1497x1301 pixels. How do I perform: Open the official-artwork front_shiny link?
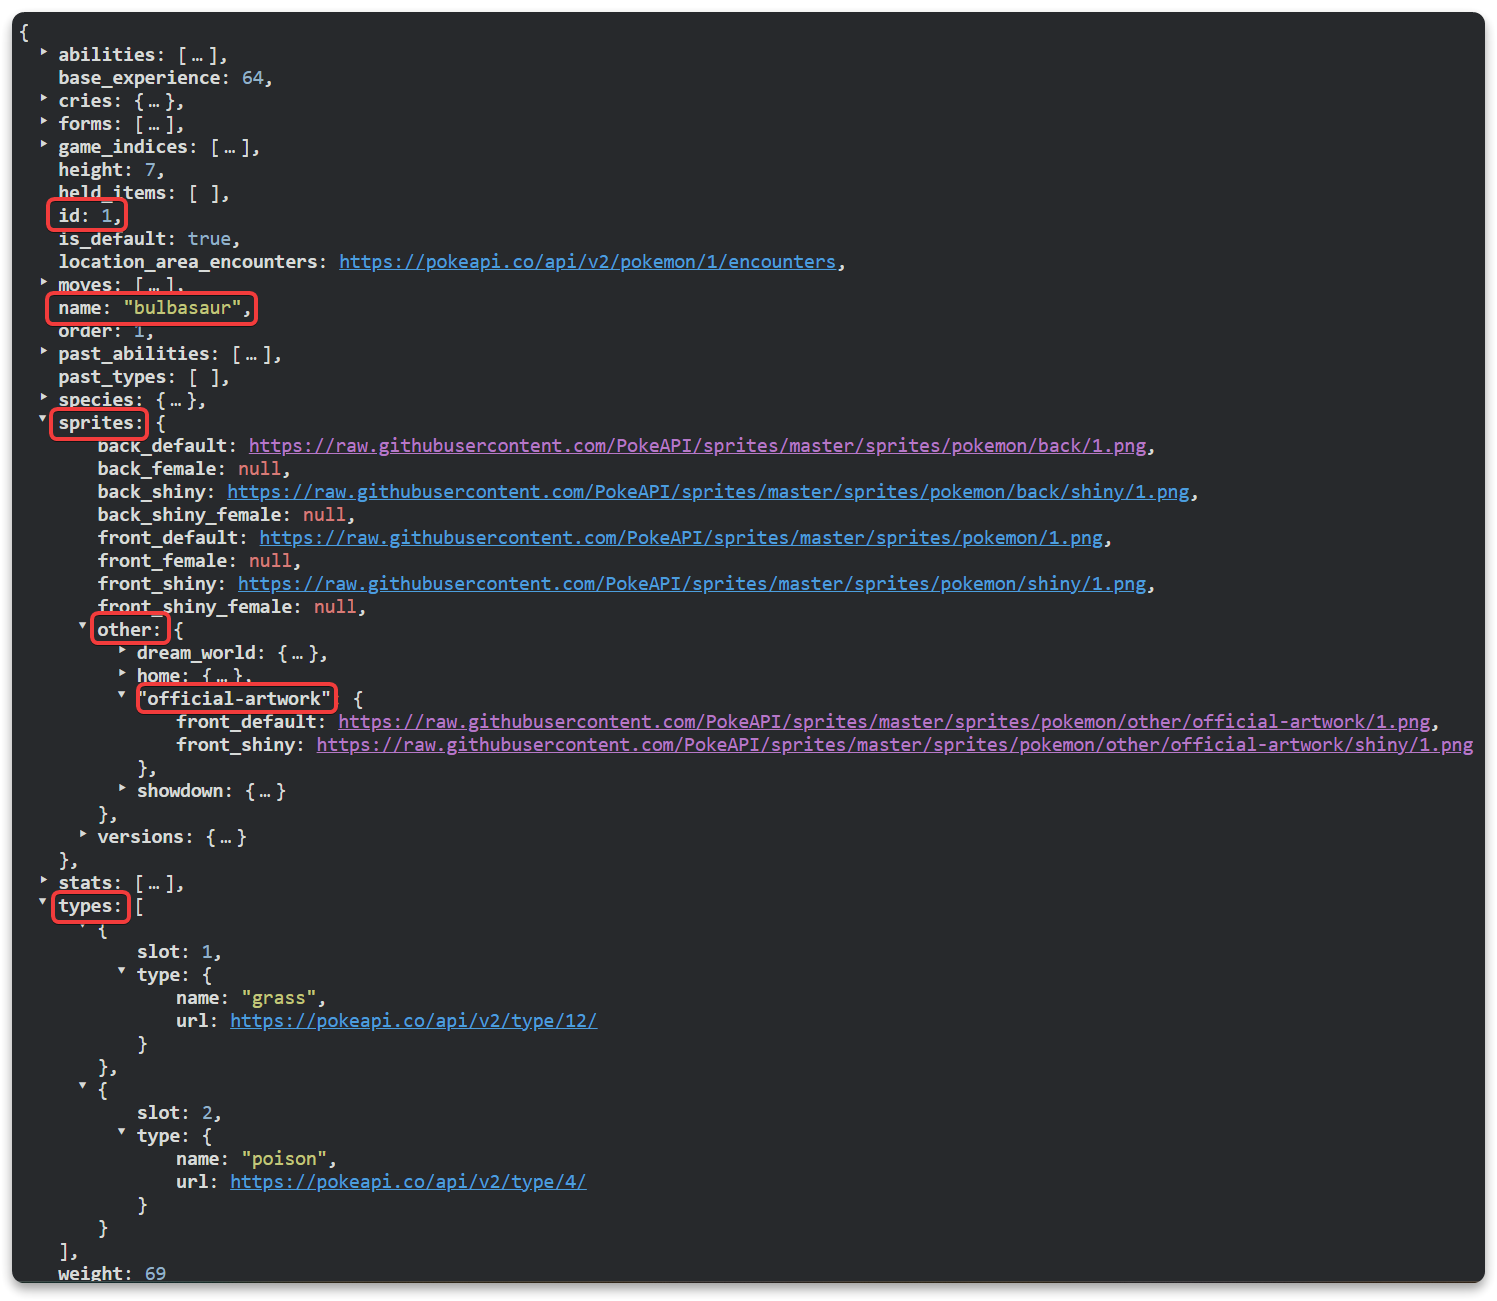894,744
